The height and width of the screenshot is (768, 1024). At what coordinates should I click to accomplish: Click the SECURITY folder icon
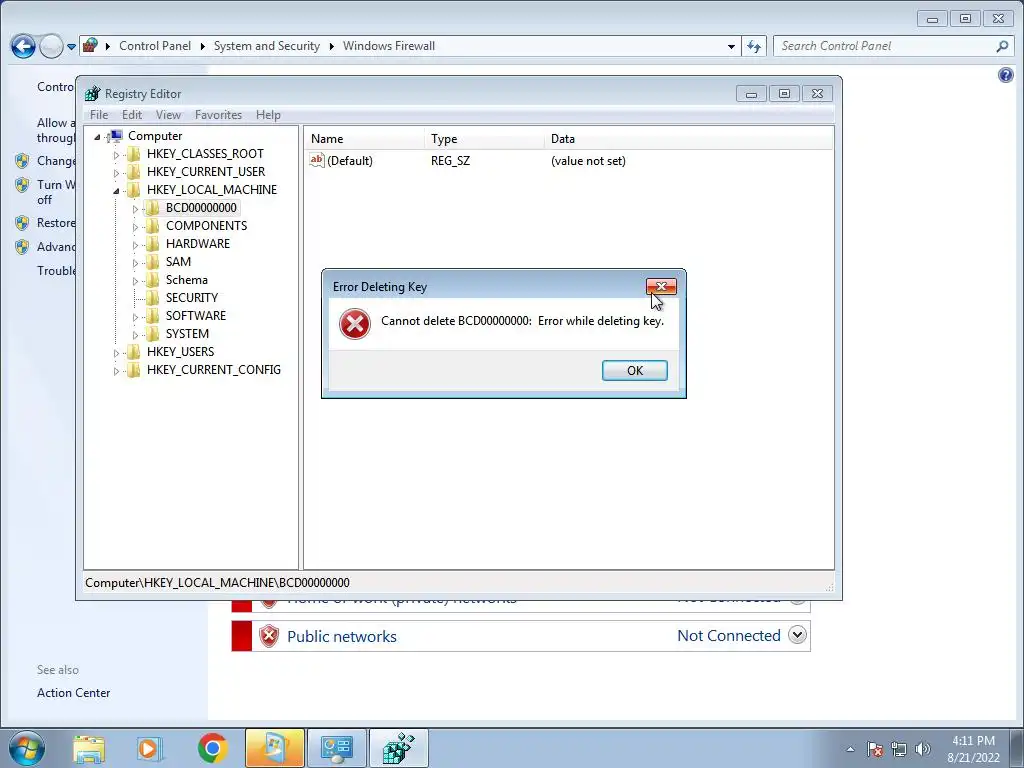click(x=152, y=298)
